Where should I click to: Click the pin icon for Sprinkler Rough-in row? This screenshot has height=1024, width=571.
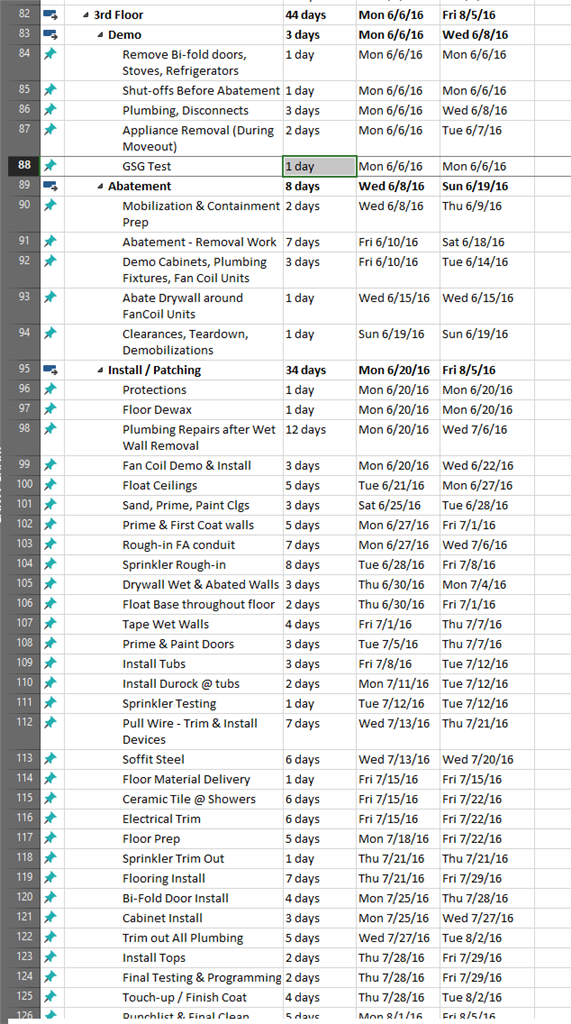click(50, 565)
